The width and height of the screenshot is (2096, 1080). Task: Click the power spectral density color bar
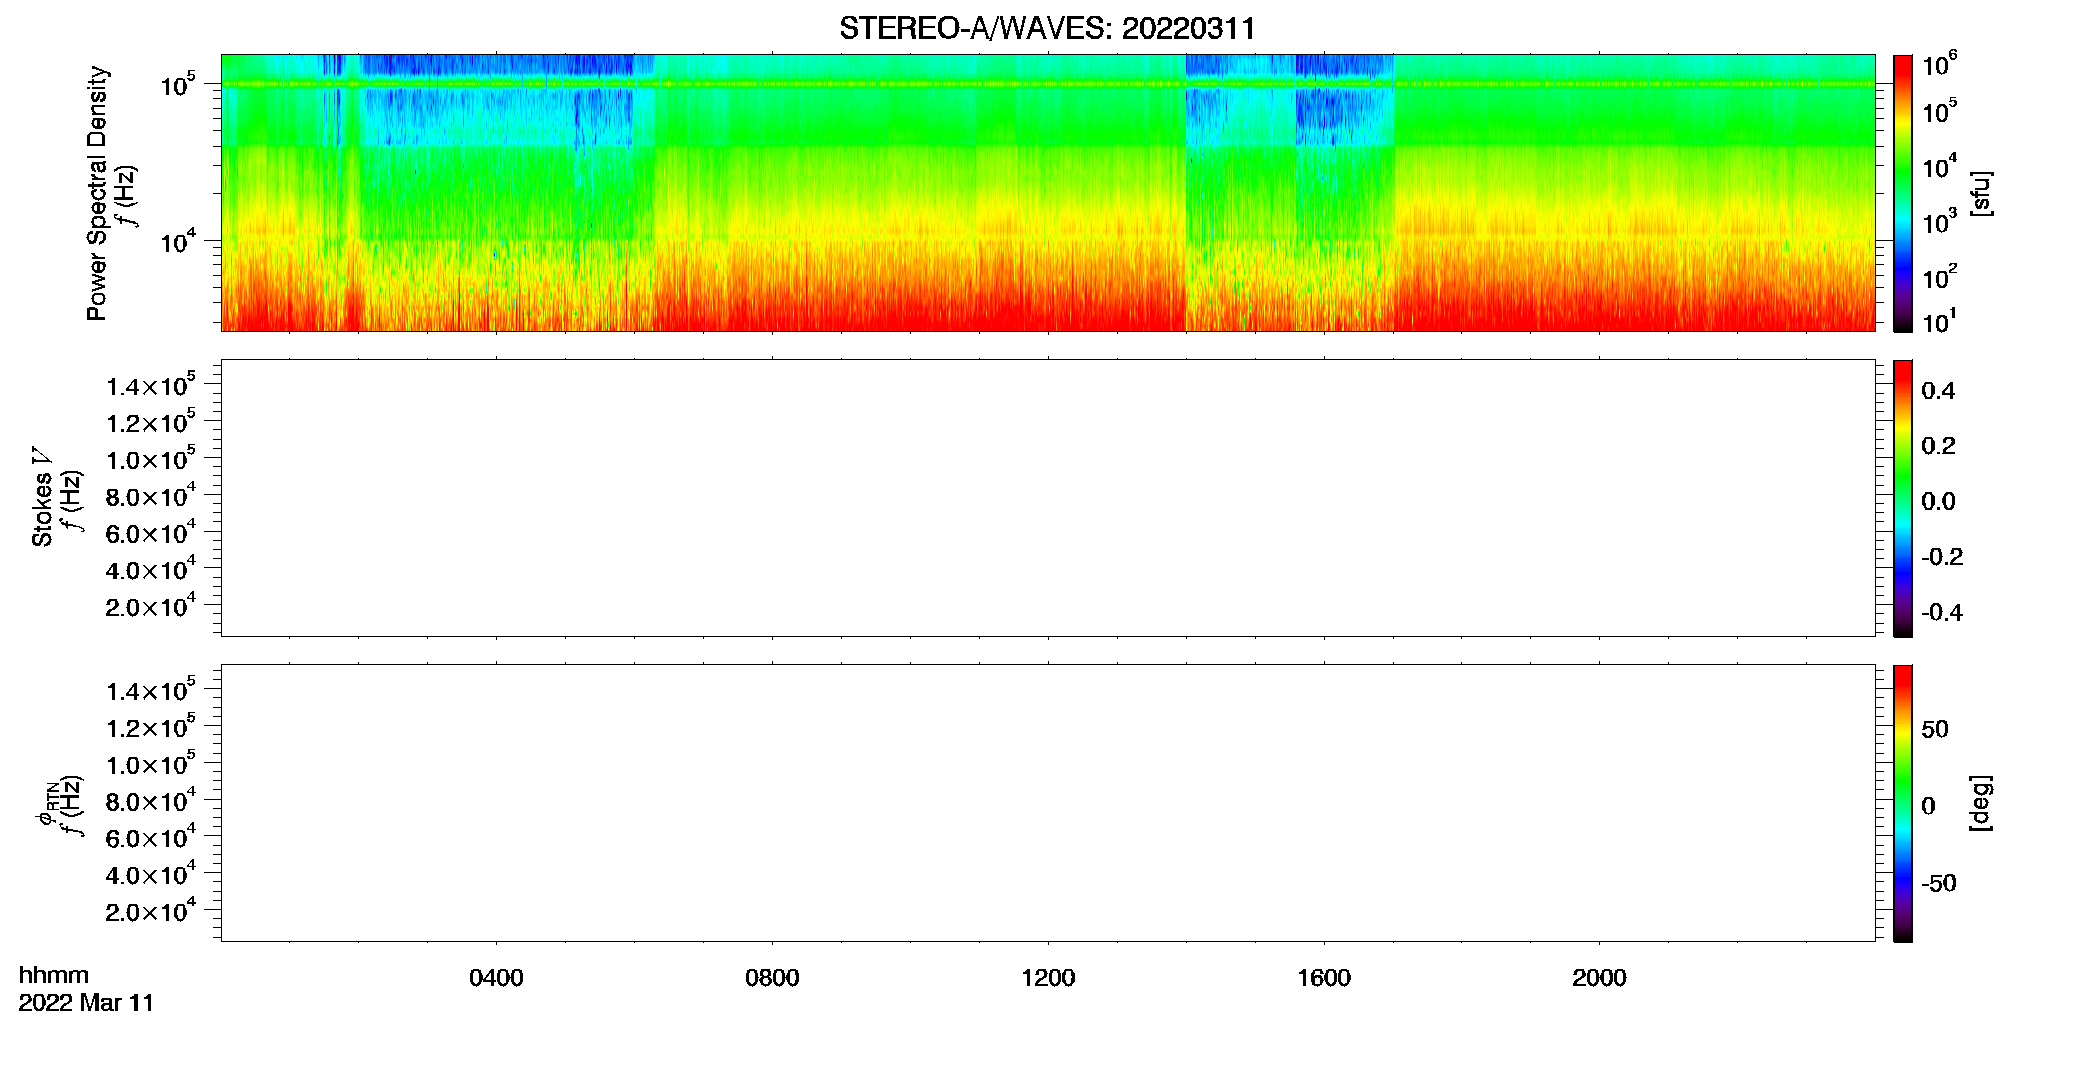(x=1903, y=193)
